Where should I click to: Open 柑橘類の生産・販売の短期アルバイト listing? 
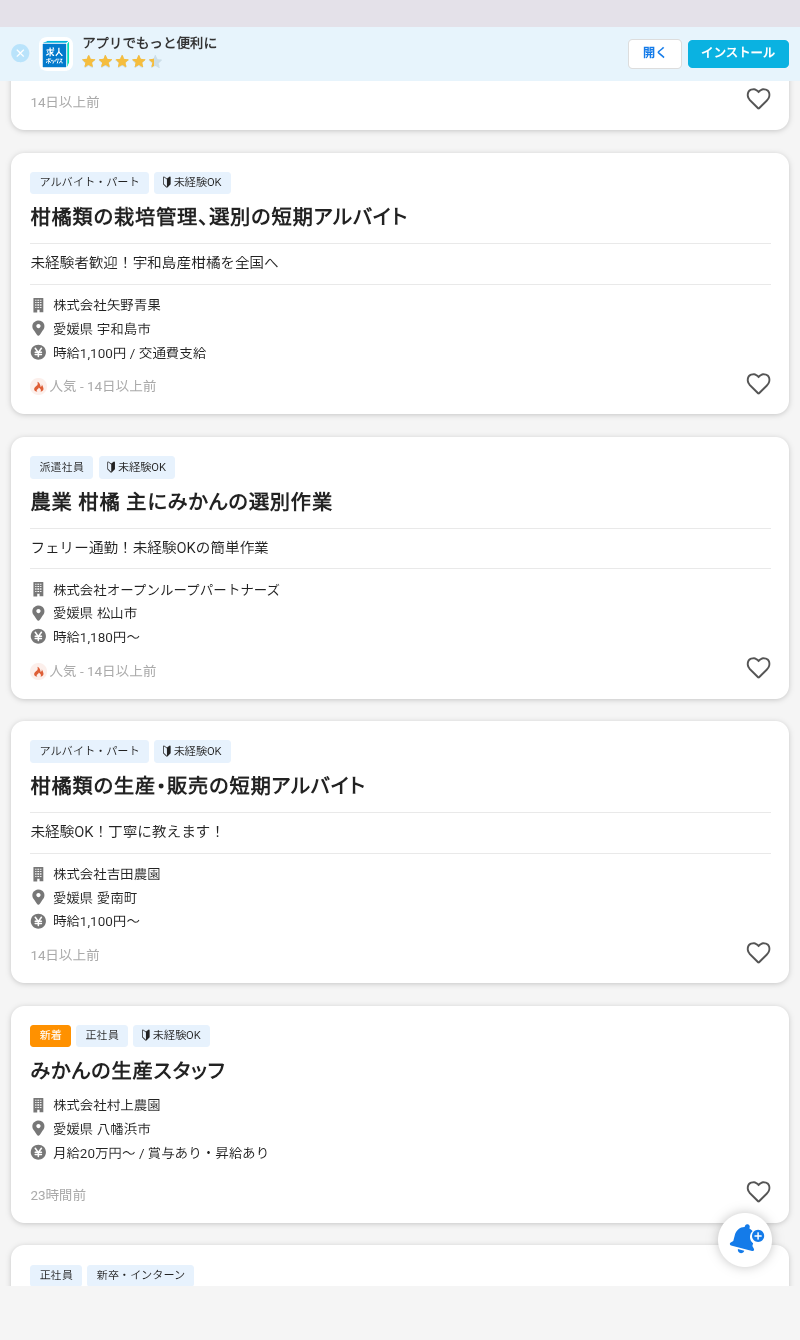[x=198, y=786]
